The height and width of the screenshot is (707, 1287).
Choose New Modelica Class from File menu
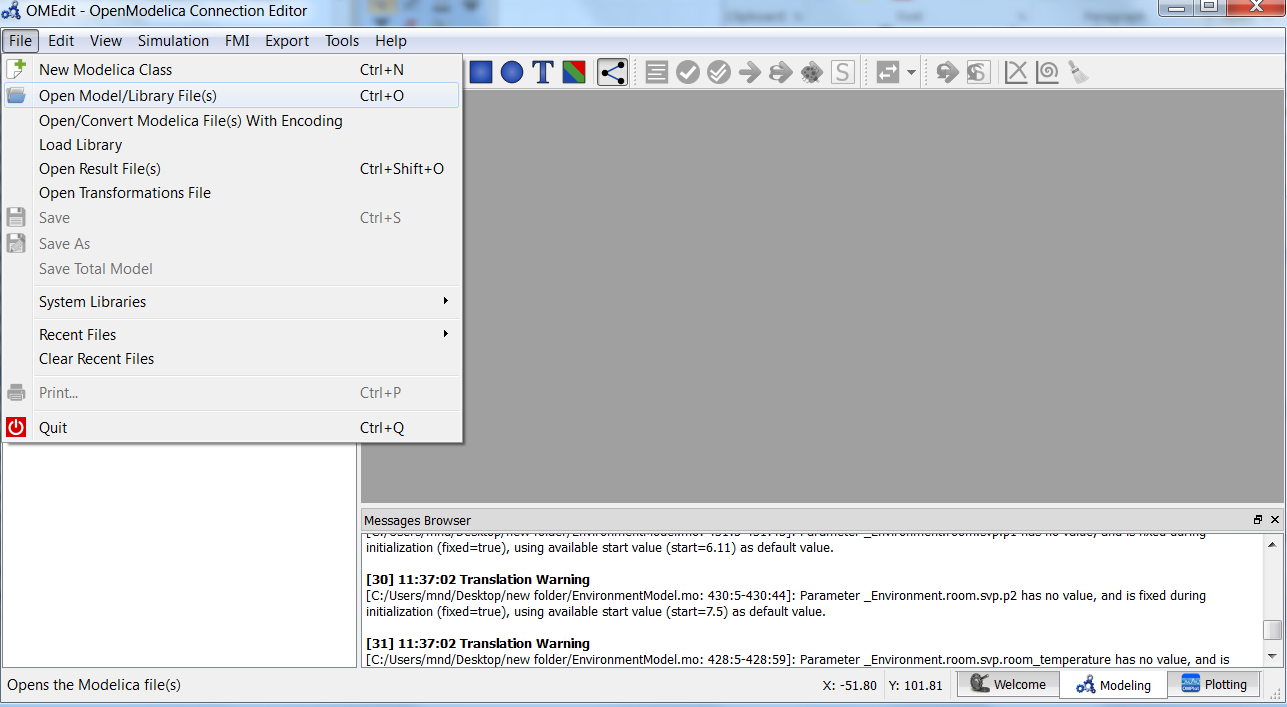point(231,70)
